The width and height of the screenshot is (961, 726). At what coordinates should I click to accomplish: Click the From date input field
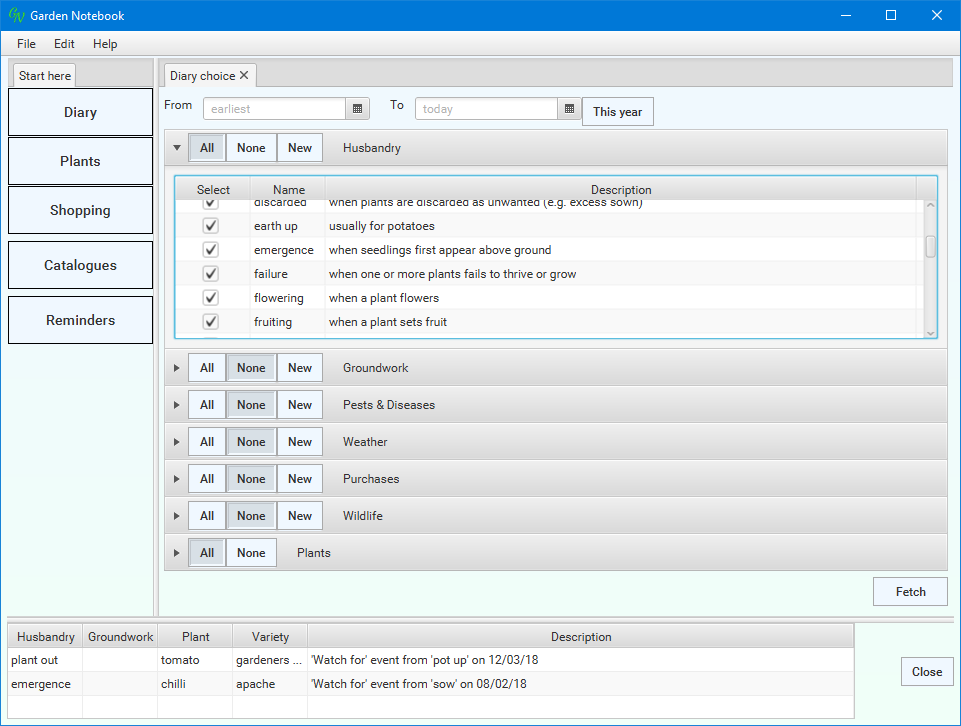coord(275,109)
